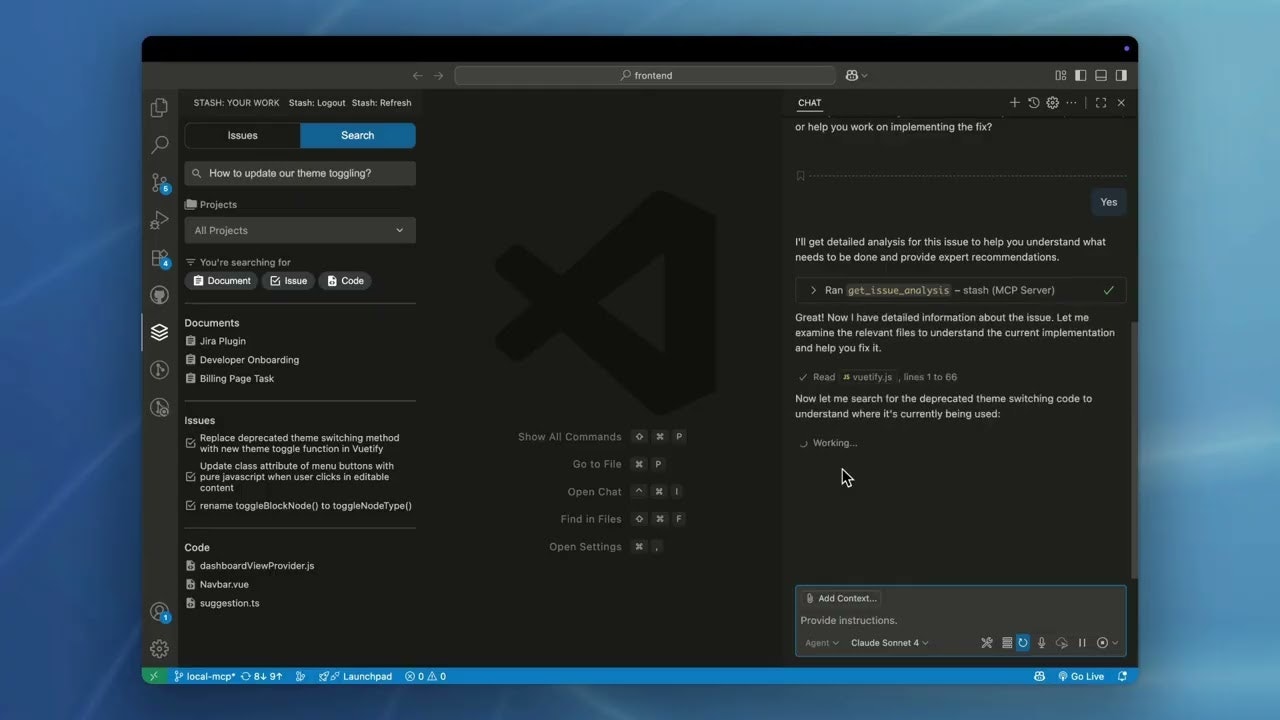Open the Explorer files icon
The image size is (1280, 720).
coord(159,108)
